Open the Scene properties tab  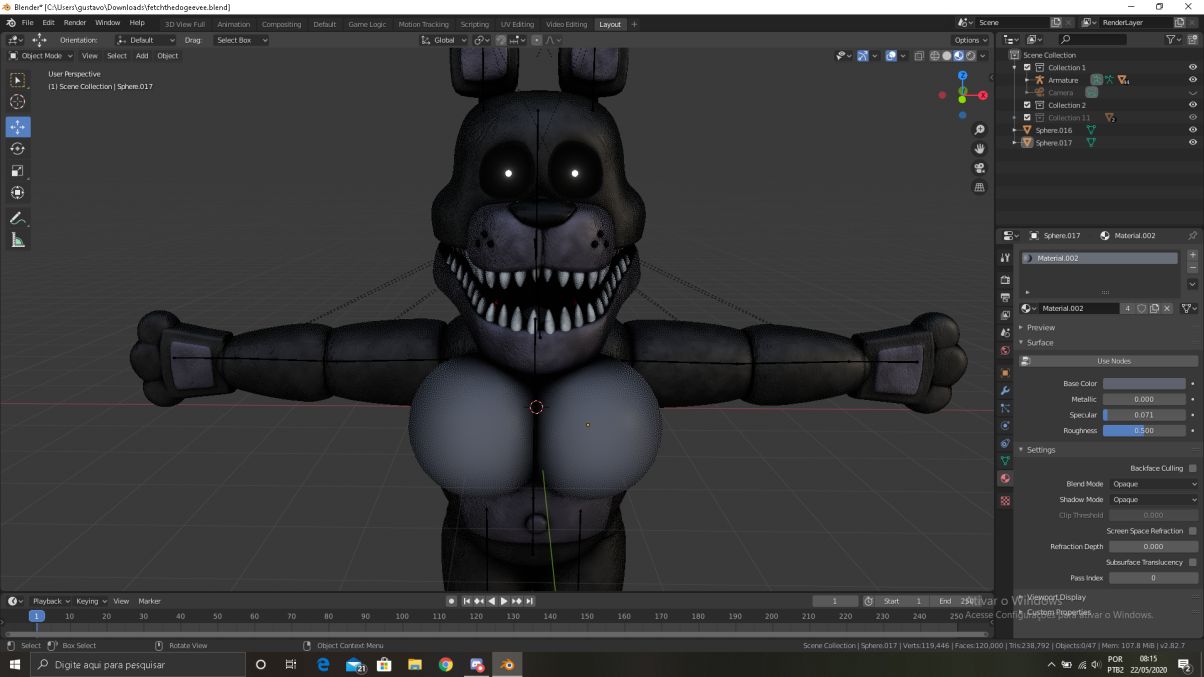(x=1005, y=333)
